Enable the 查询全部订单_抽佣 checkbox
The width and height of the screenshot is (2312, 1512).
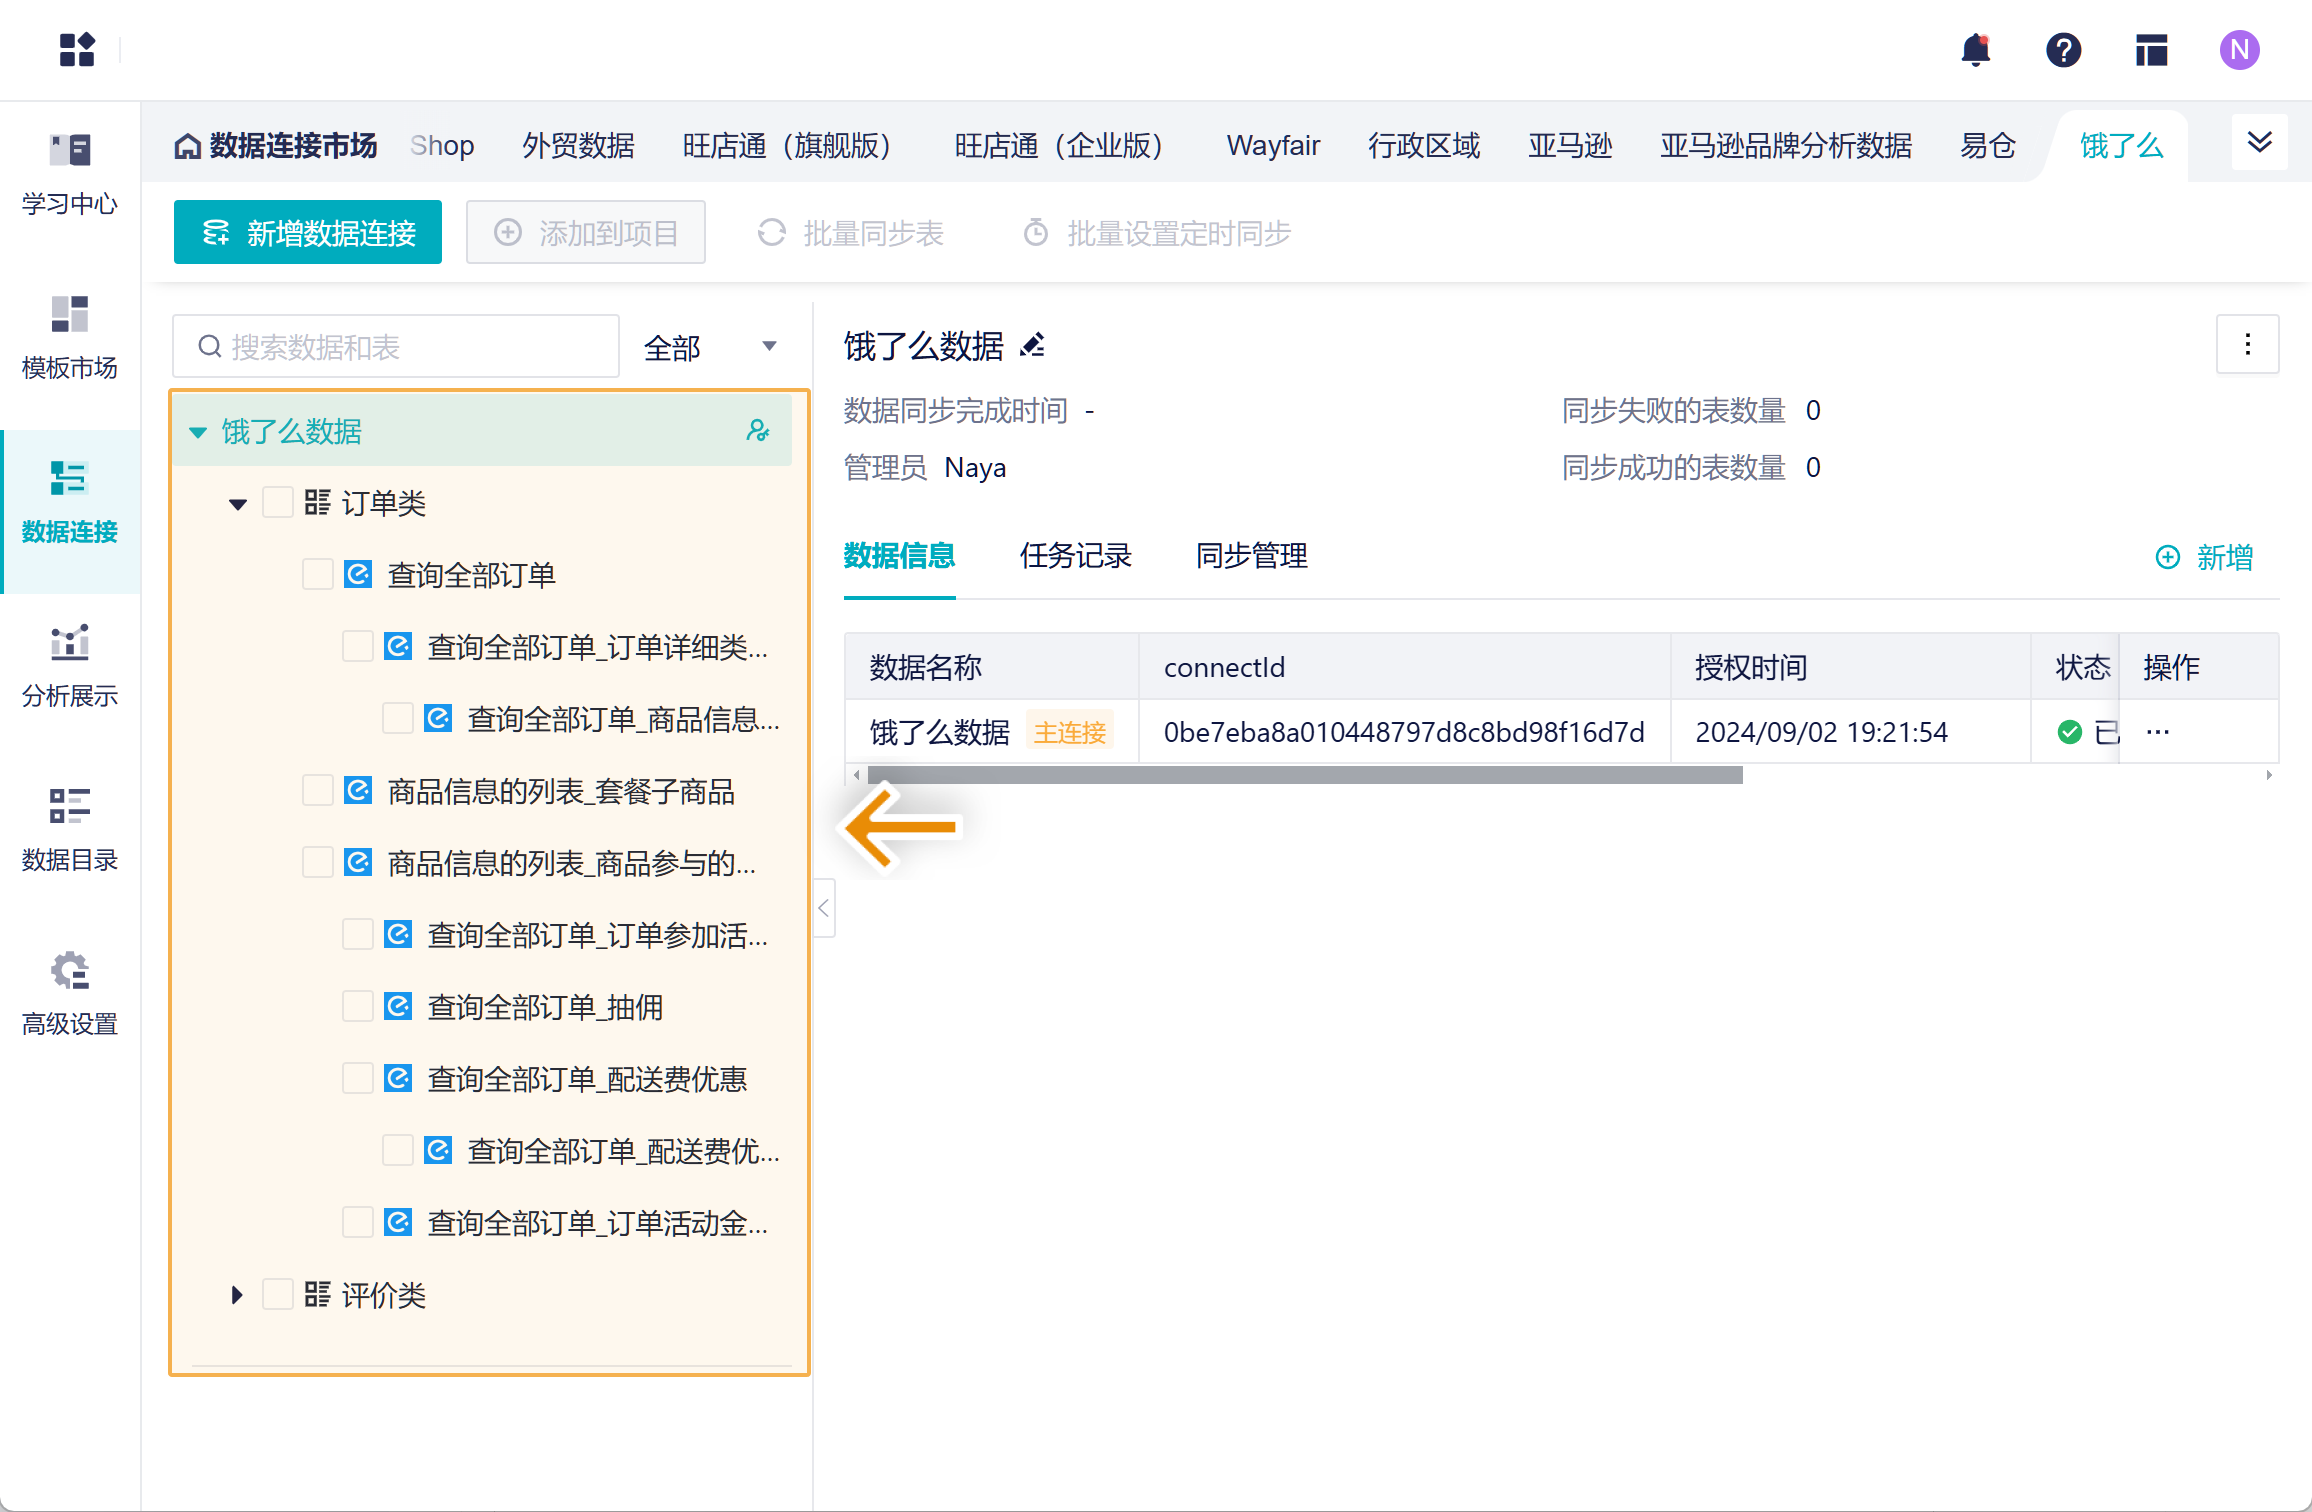click(357, 1007)
